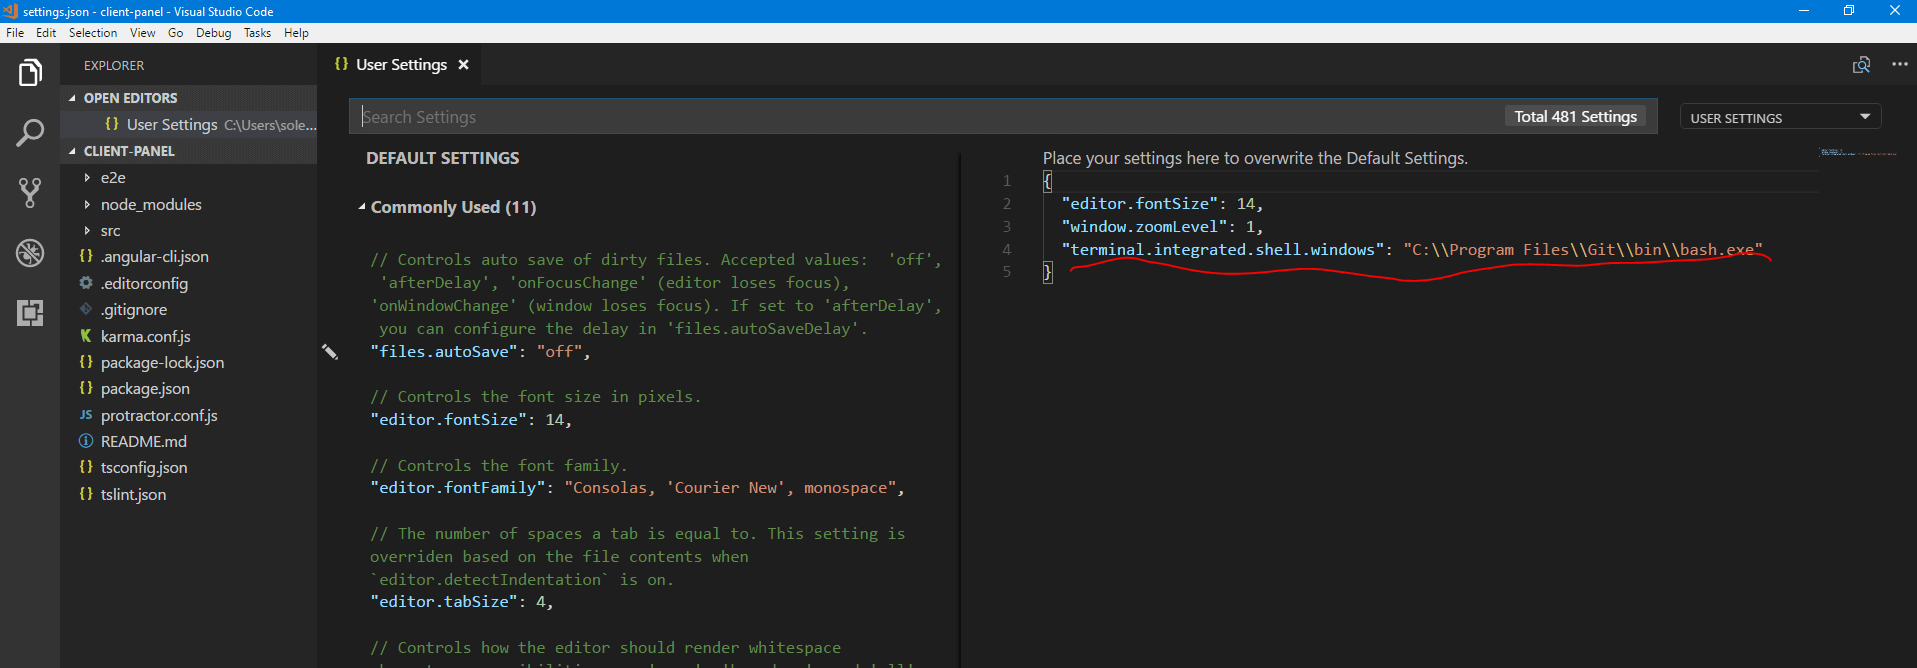
Task: Click the terminal.integrated.shell.windows setting line
Action: 1412,250
